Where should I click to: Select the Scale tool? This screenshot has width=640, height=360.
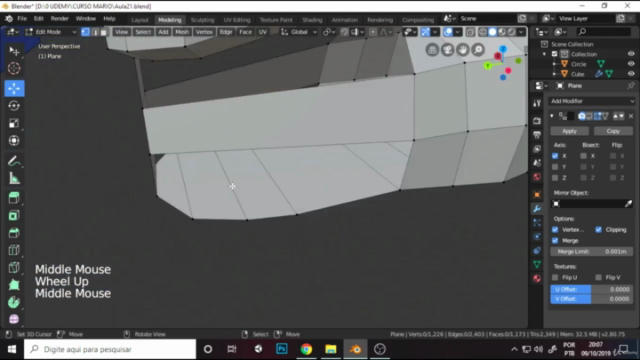tap(14, 123)
